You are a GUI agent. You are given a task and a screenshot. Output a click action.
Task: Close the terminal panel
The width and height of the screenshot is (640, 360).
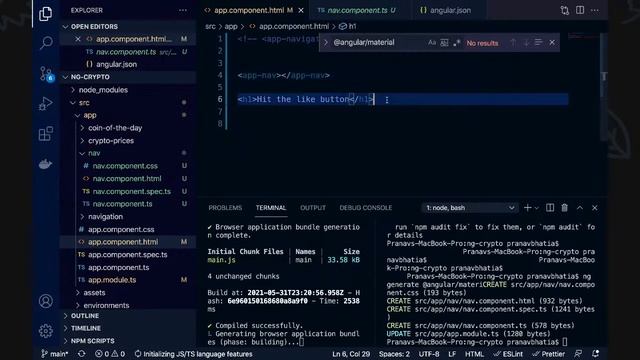point(595,208)
